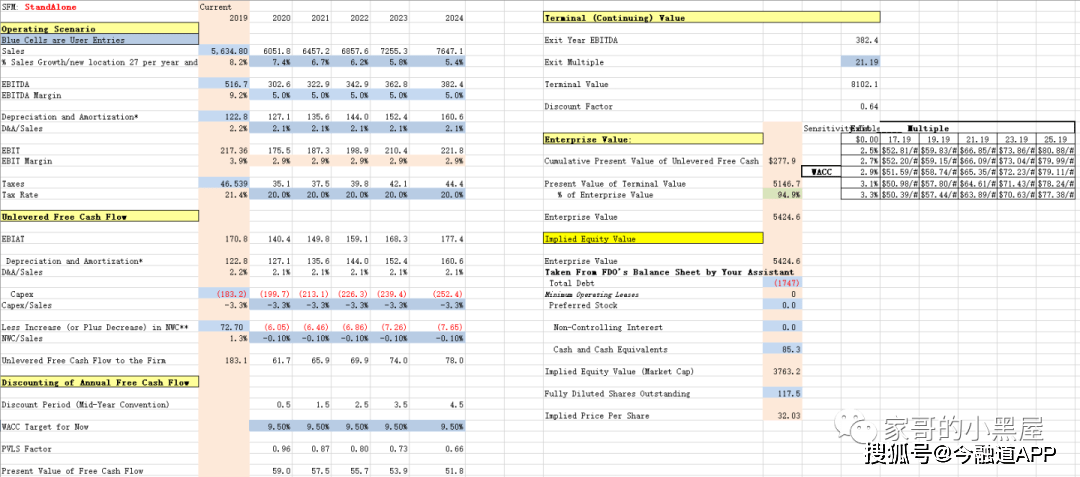
Task: Click Present Value of Free Cash Flow 59.0
Action: coord(281,471)
